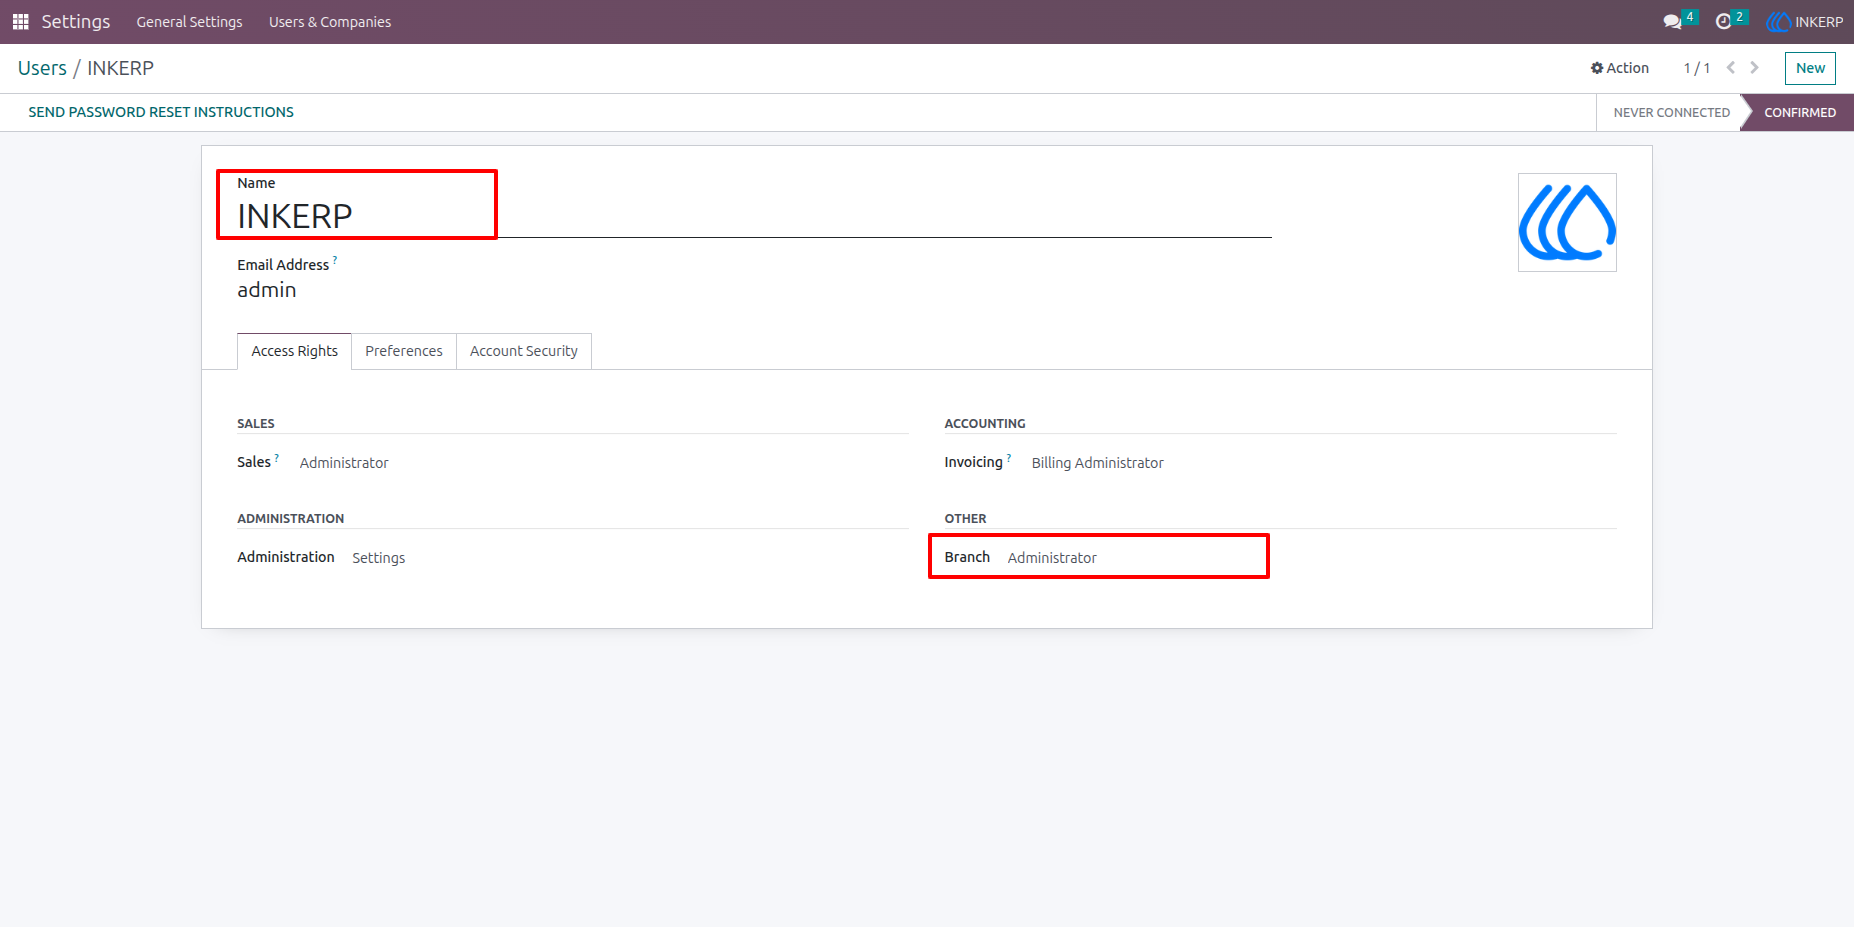Open the apps grid menu icon
Viewport: 1854px width, 927px height.
click(20, 22)
